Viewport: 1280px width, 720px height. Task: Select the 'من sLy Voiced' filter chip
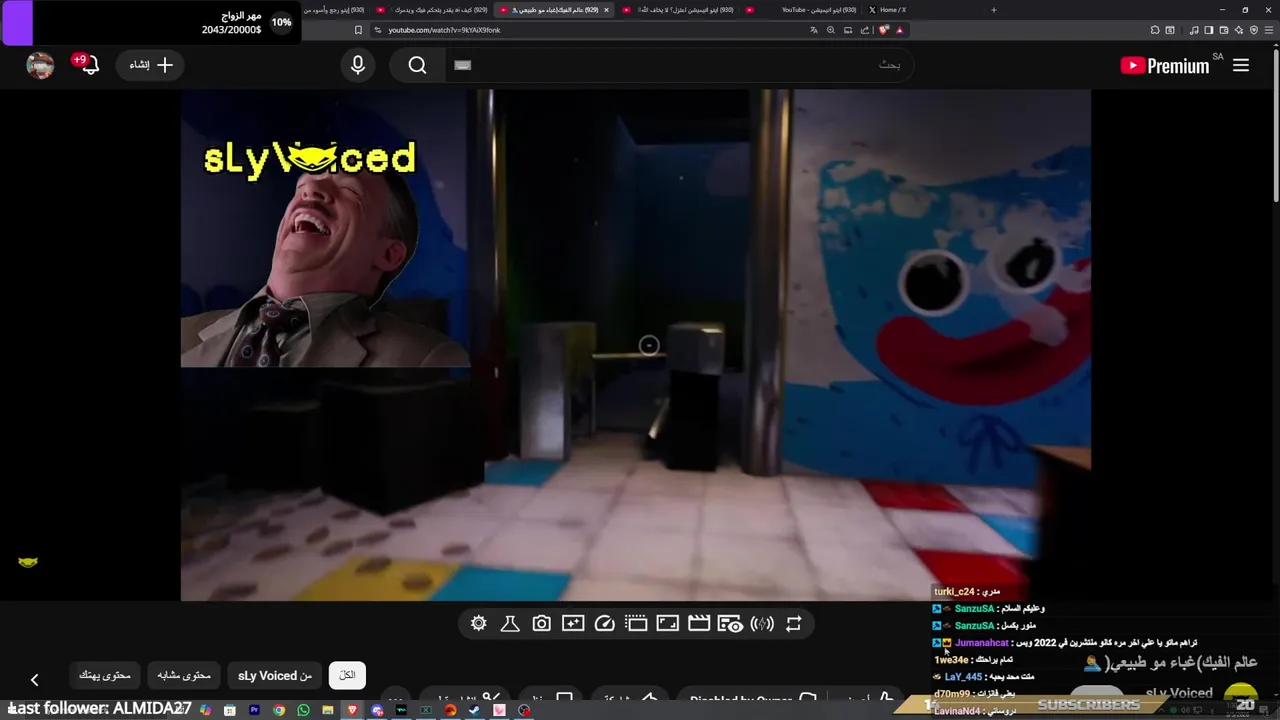(x=275, y=675)
